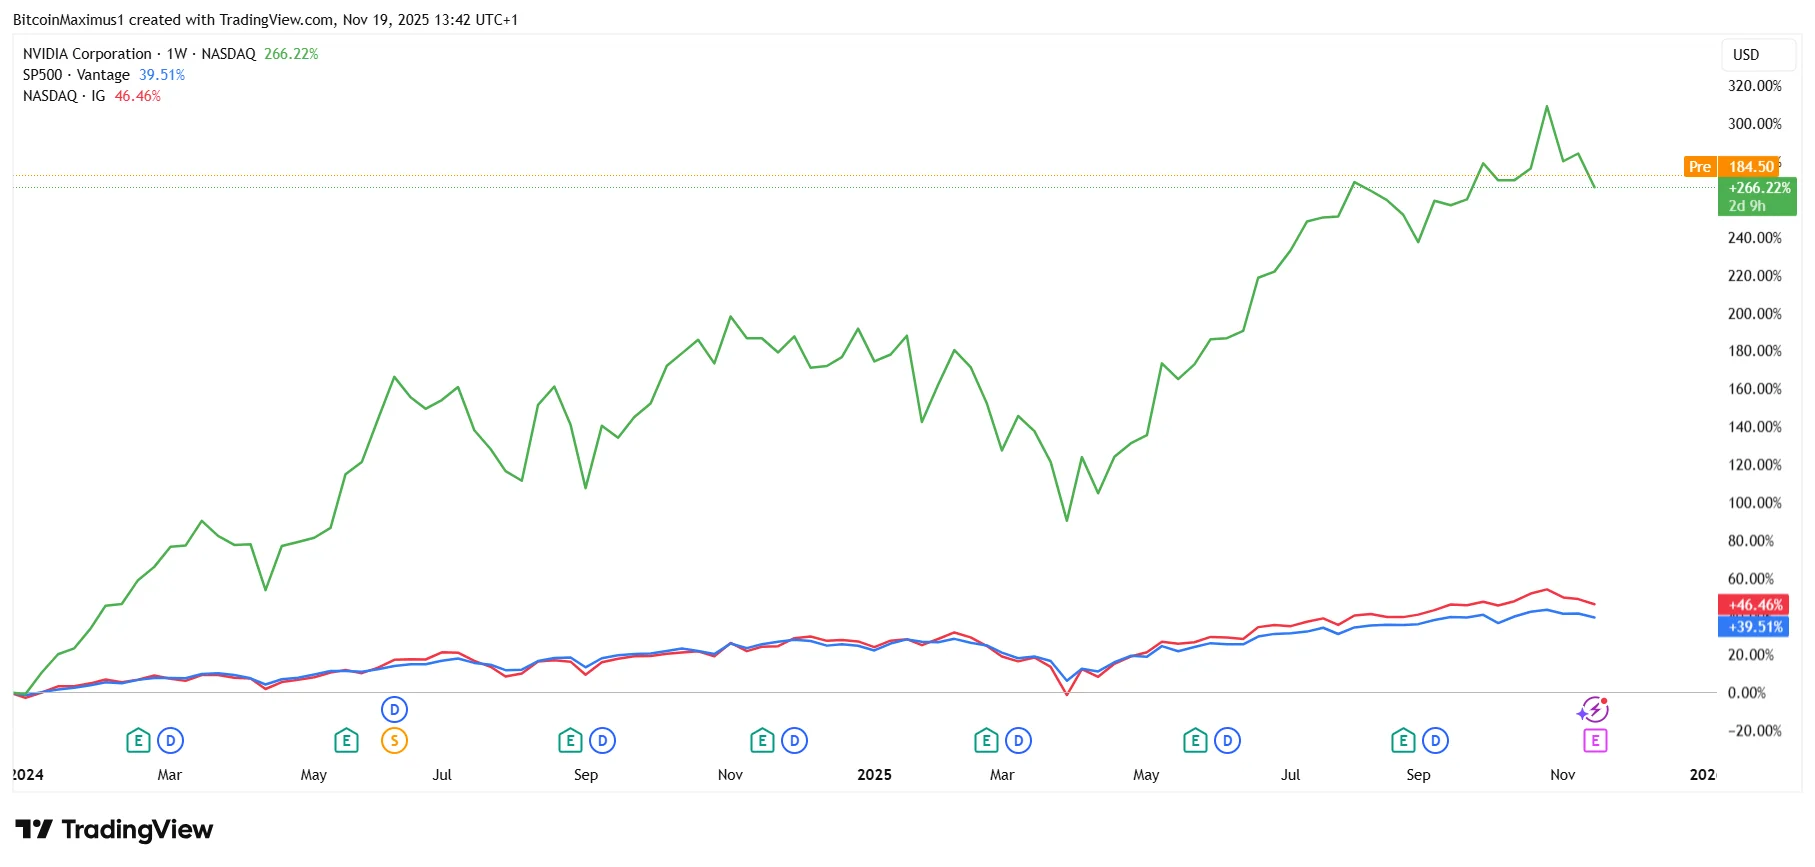This screenshot has width=1815, height=867.
Task: Open the USD currency selector
Action: point(1746,55)
